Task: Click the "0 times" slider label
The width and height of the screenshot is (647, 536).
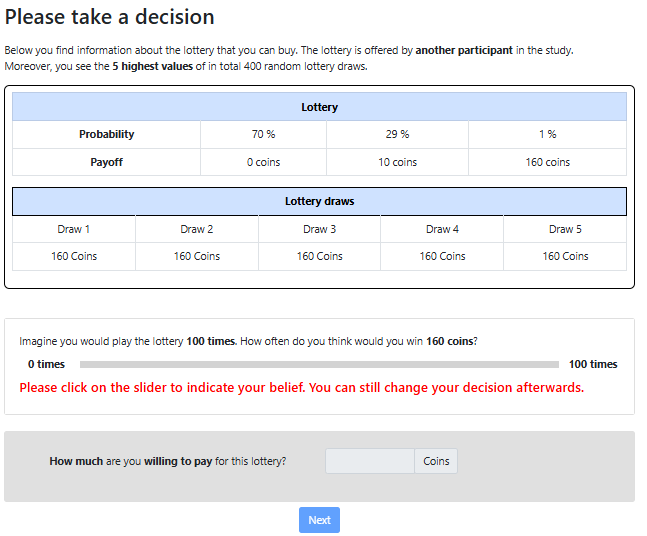Action: click(x=46, y=364)
